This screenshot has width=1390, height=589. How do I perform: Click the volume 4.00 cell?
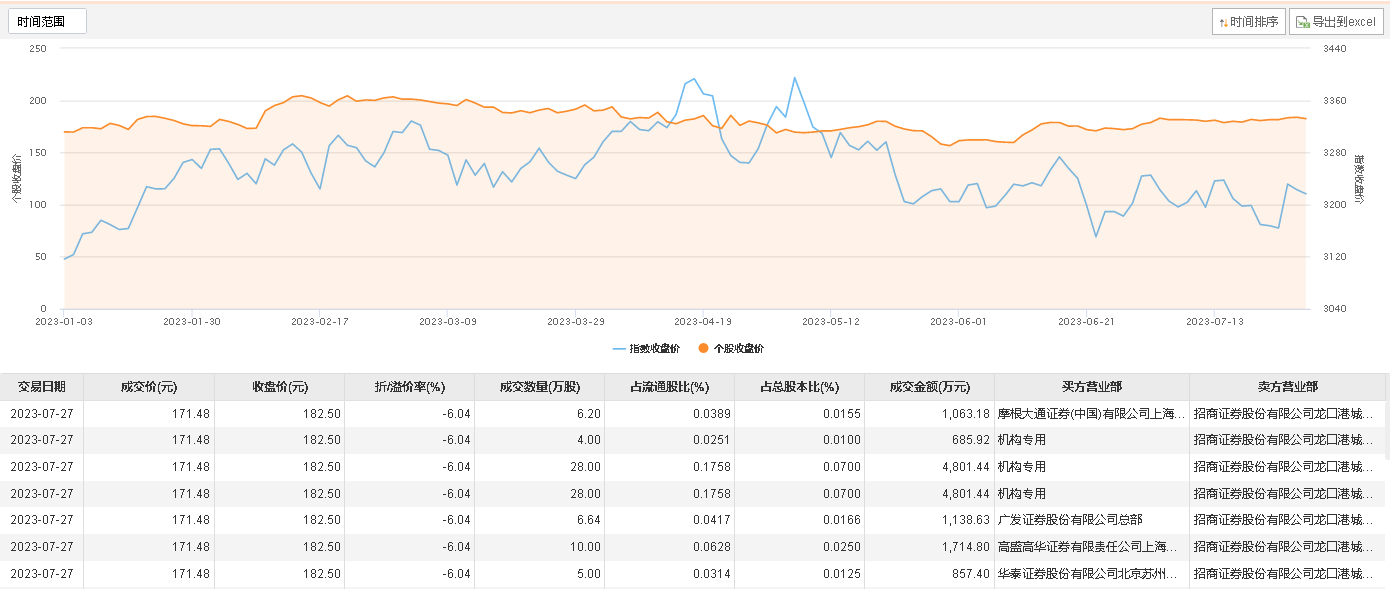[540, 440]
